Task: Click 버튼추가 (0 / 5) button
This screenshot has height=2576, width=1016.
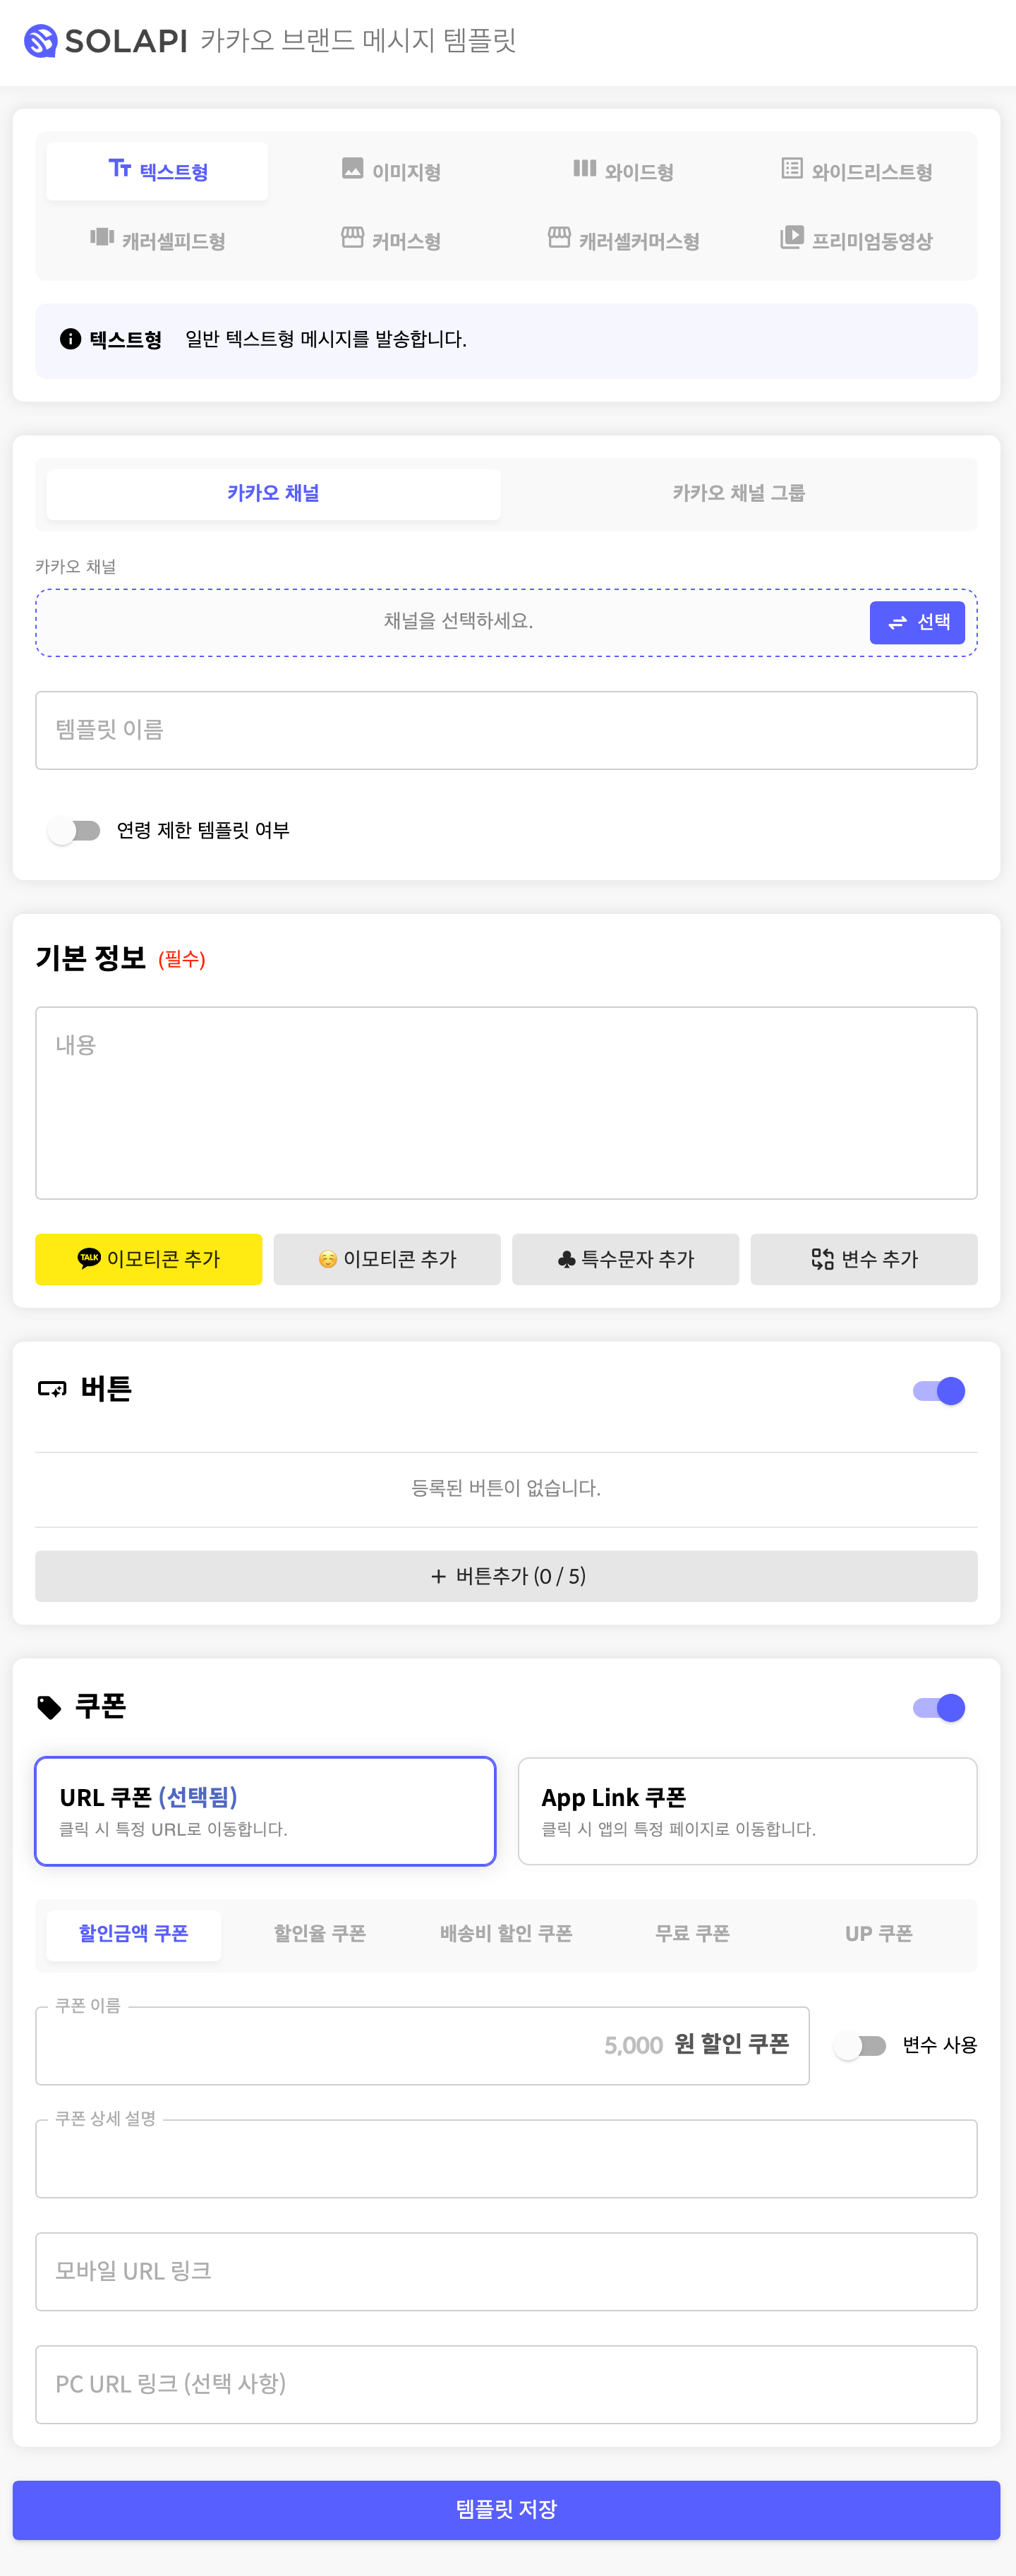Action: pyautogui.click(x=507, y=1576)
